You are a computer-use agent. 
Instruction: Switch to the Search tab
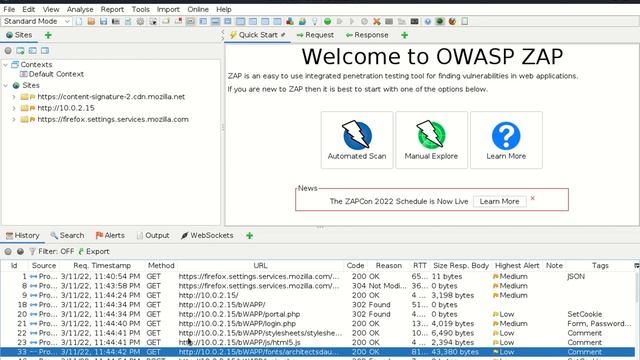point(67,236)
